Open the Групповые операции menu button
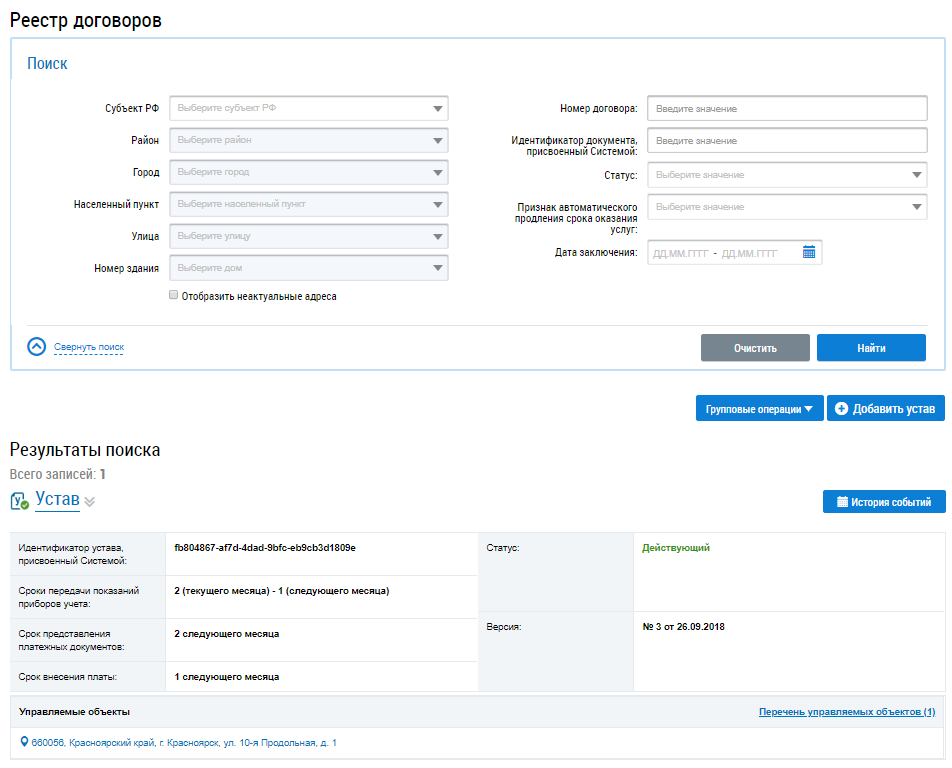Image resolution: width=952 pixels, height=768 pixels. [760, 409]
